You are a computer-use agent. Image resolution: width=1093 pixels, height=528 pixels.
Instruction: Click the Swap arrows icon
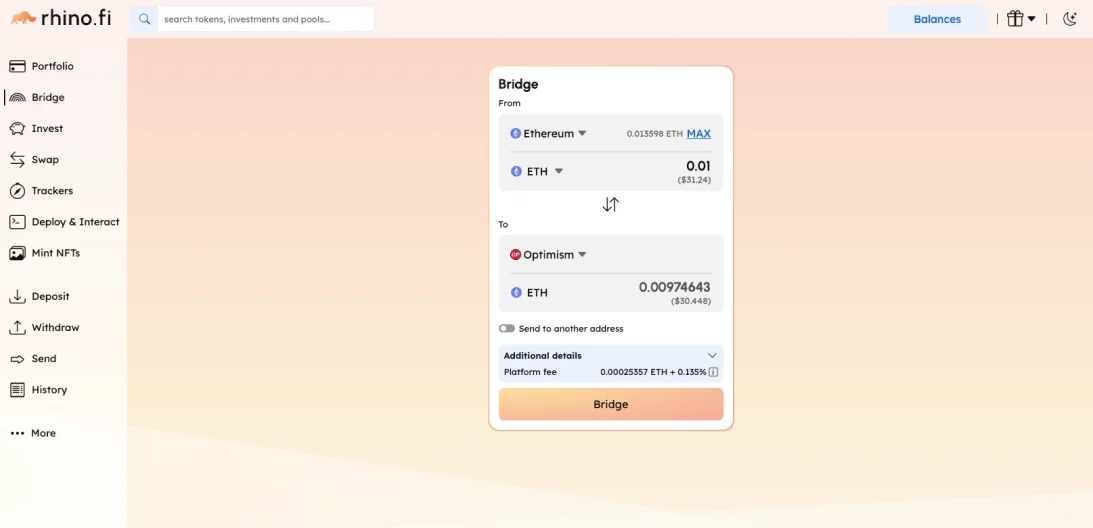(x=17, y=160)
